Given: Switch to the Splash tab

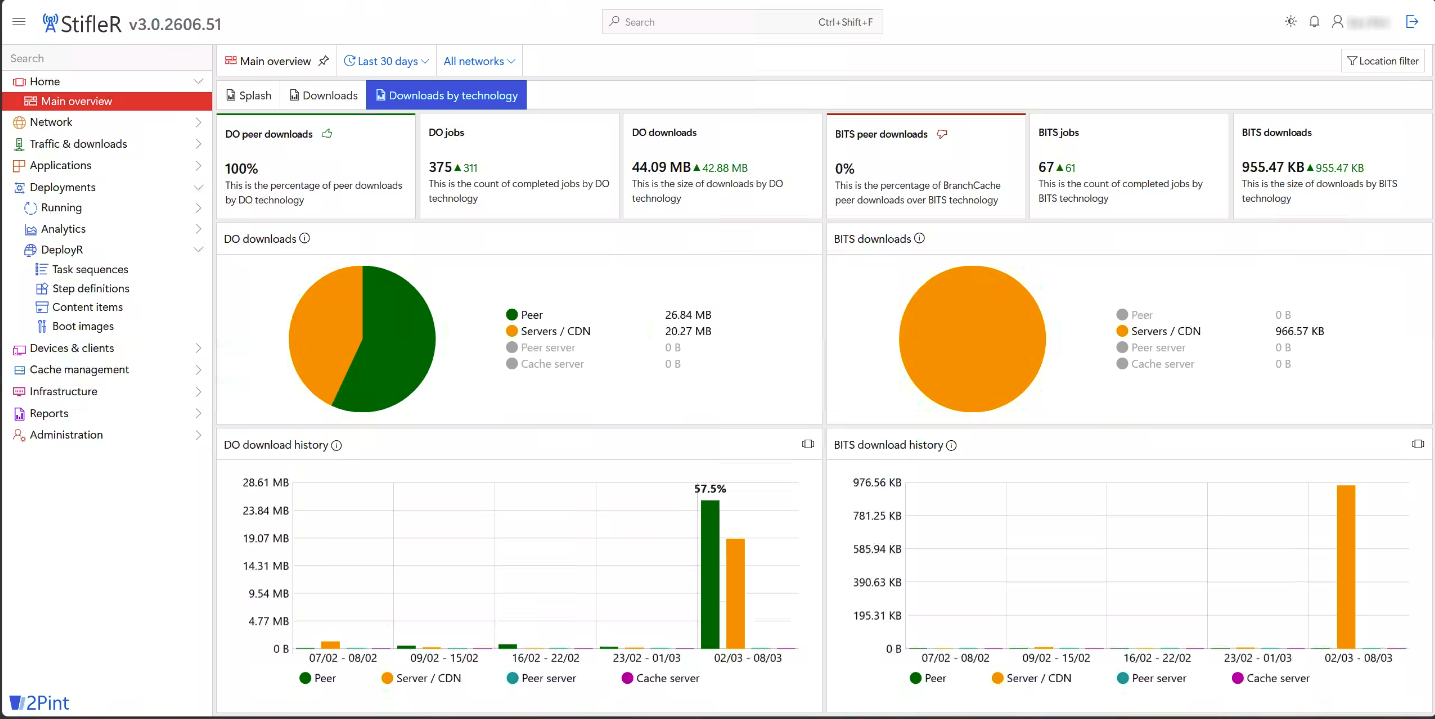Looking at the screenshot, I should click(248, 95).
